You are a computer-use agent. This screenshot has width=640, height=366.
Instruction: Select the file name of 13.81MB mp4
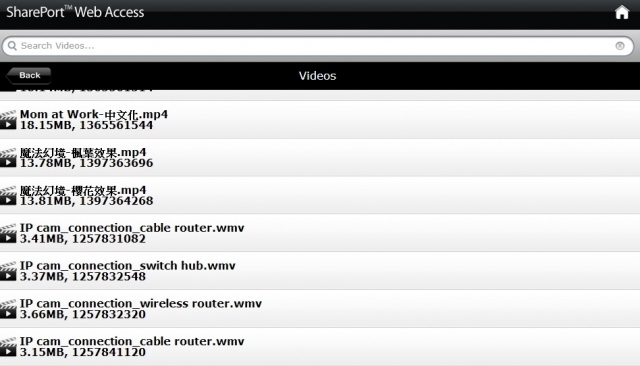pyautogui.click(x=83, y=191)
